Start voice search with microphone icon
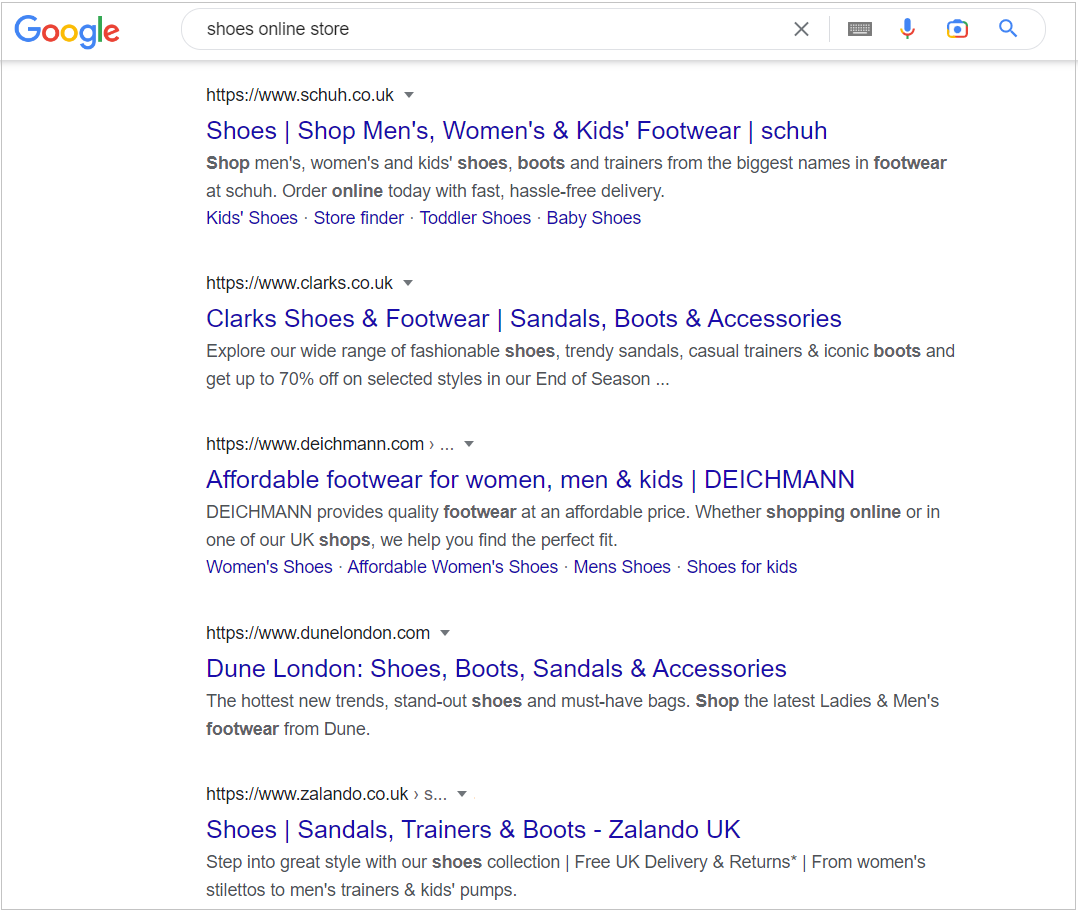The image size is (1078, 913). click(x=908, y=29)
